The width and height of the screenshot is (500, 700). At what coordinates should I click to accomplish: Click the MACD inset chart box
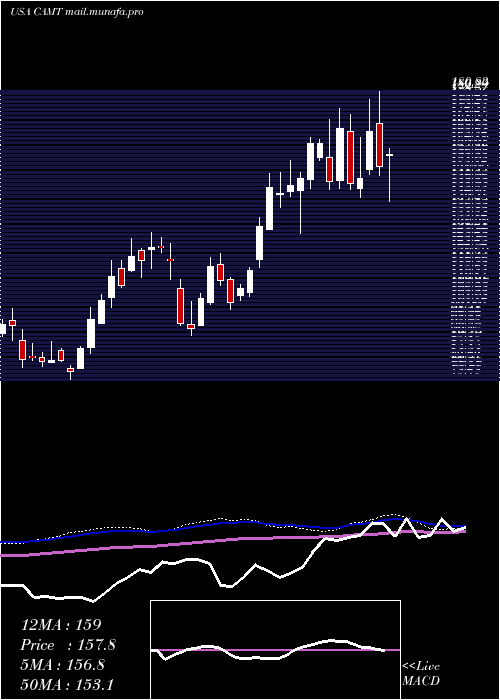tap(275, 650)
